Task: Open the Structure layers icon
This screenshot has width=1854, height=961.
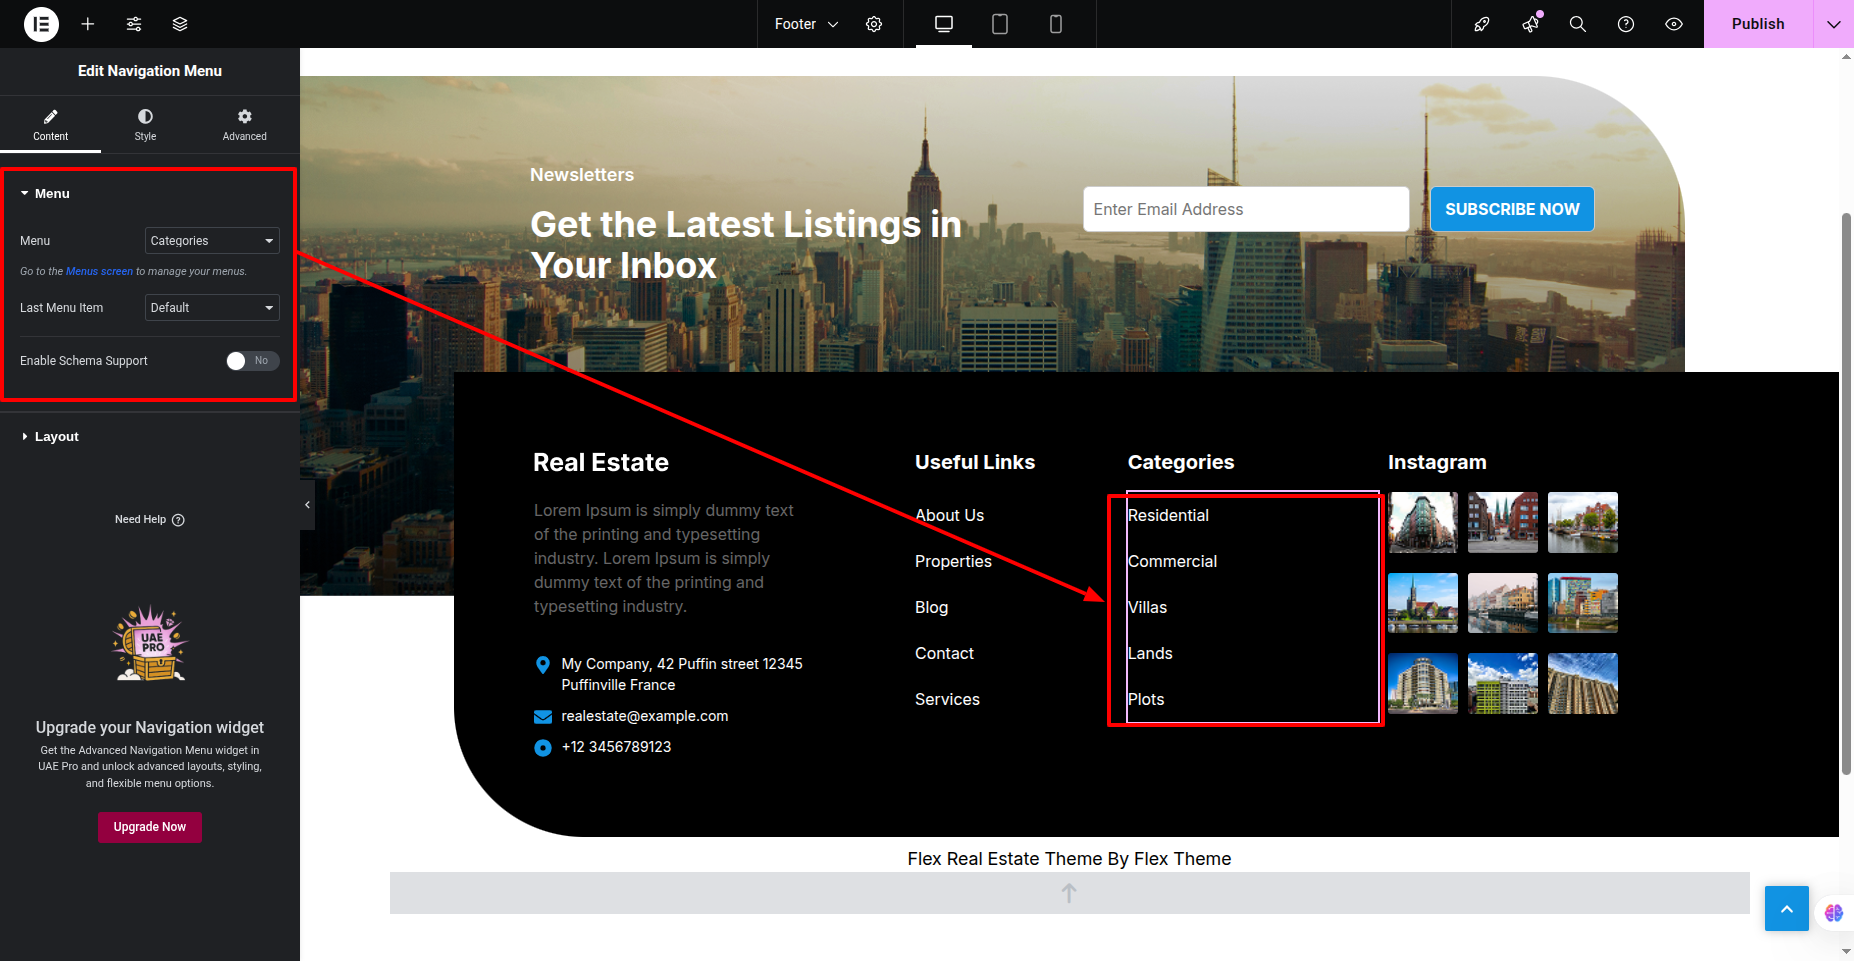Action: pyautogui.click(x=180, y=24)
